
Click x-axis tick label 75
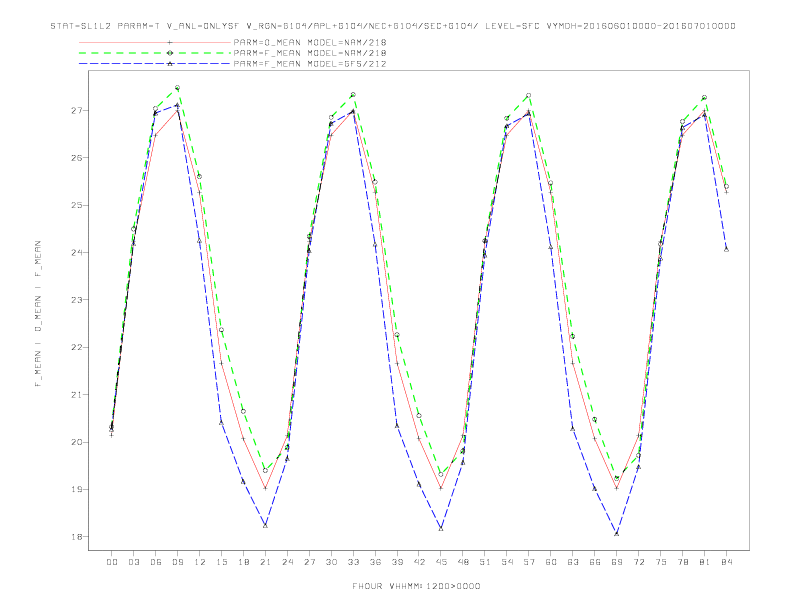661,562
